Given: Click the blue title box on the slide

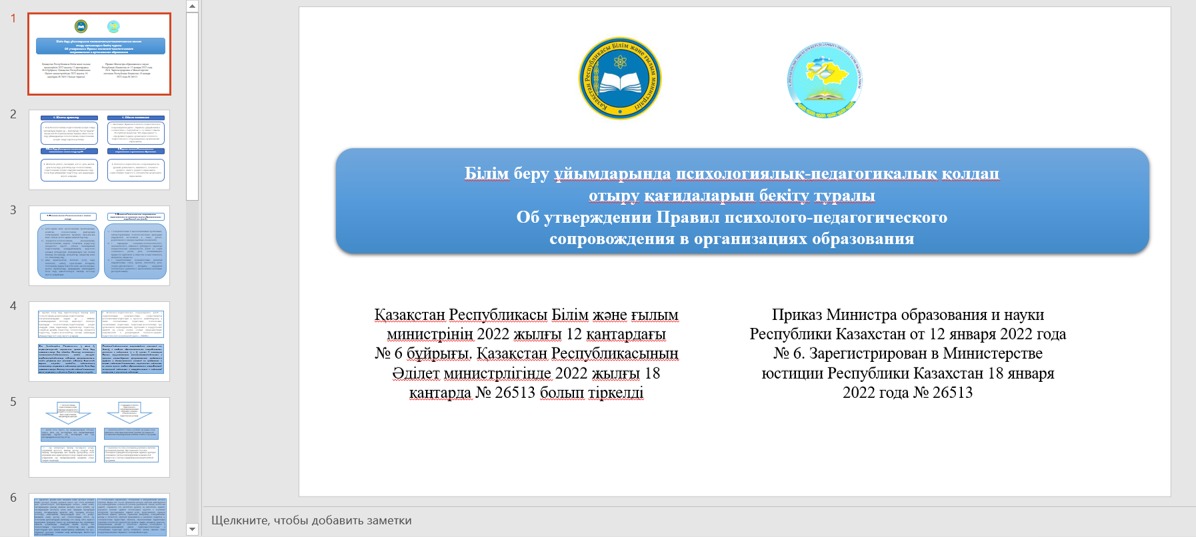Looking at the screenshot, I should tap(741, 201).
